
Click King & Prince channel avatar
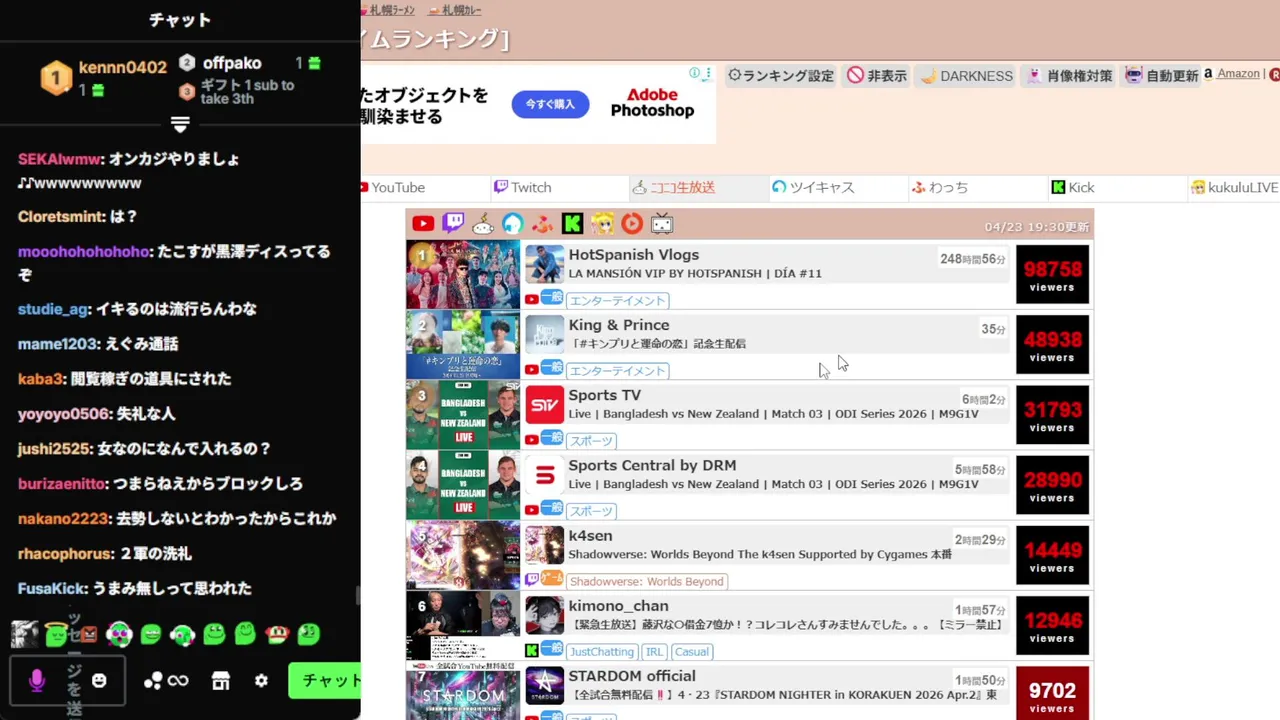click(545, 334)
